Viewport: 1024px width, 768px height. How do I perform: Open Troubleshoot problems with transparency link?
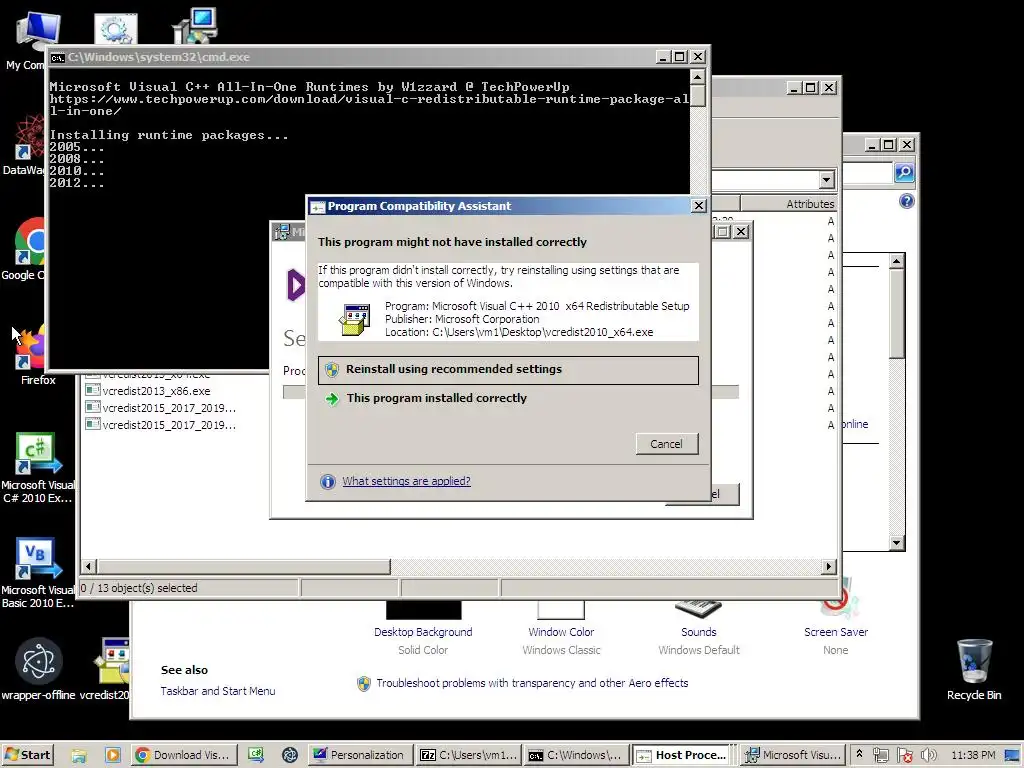[532, 683]
